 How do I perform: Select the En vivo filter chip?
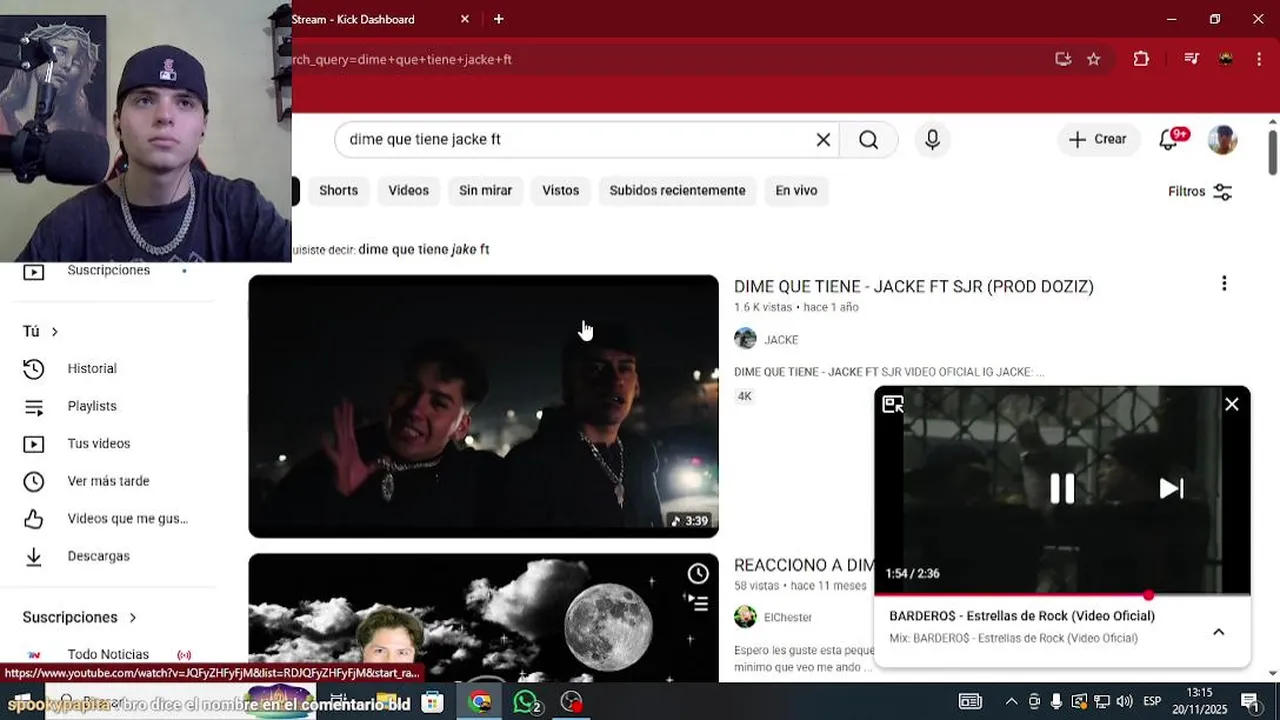(x=796, y=190)
